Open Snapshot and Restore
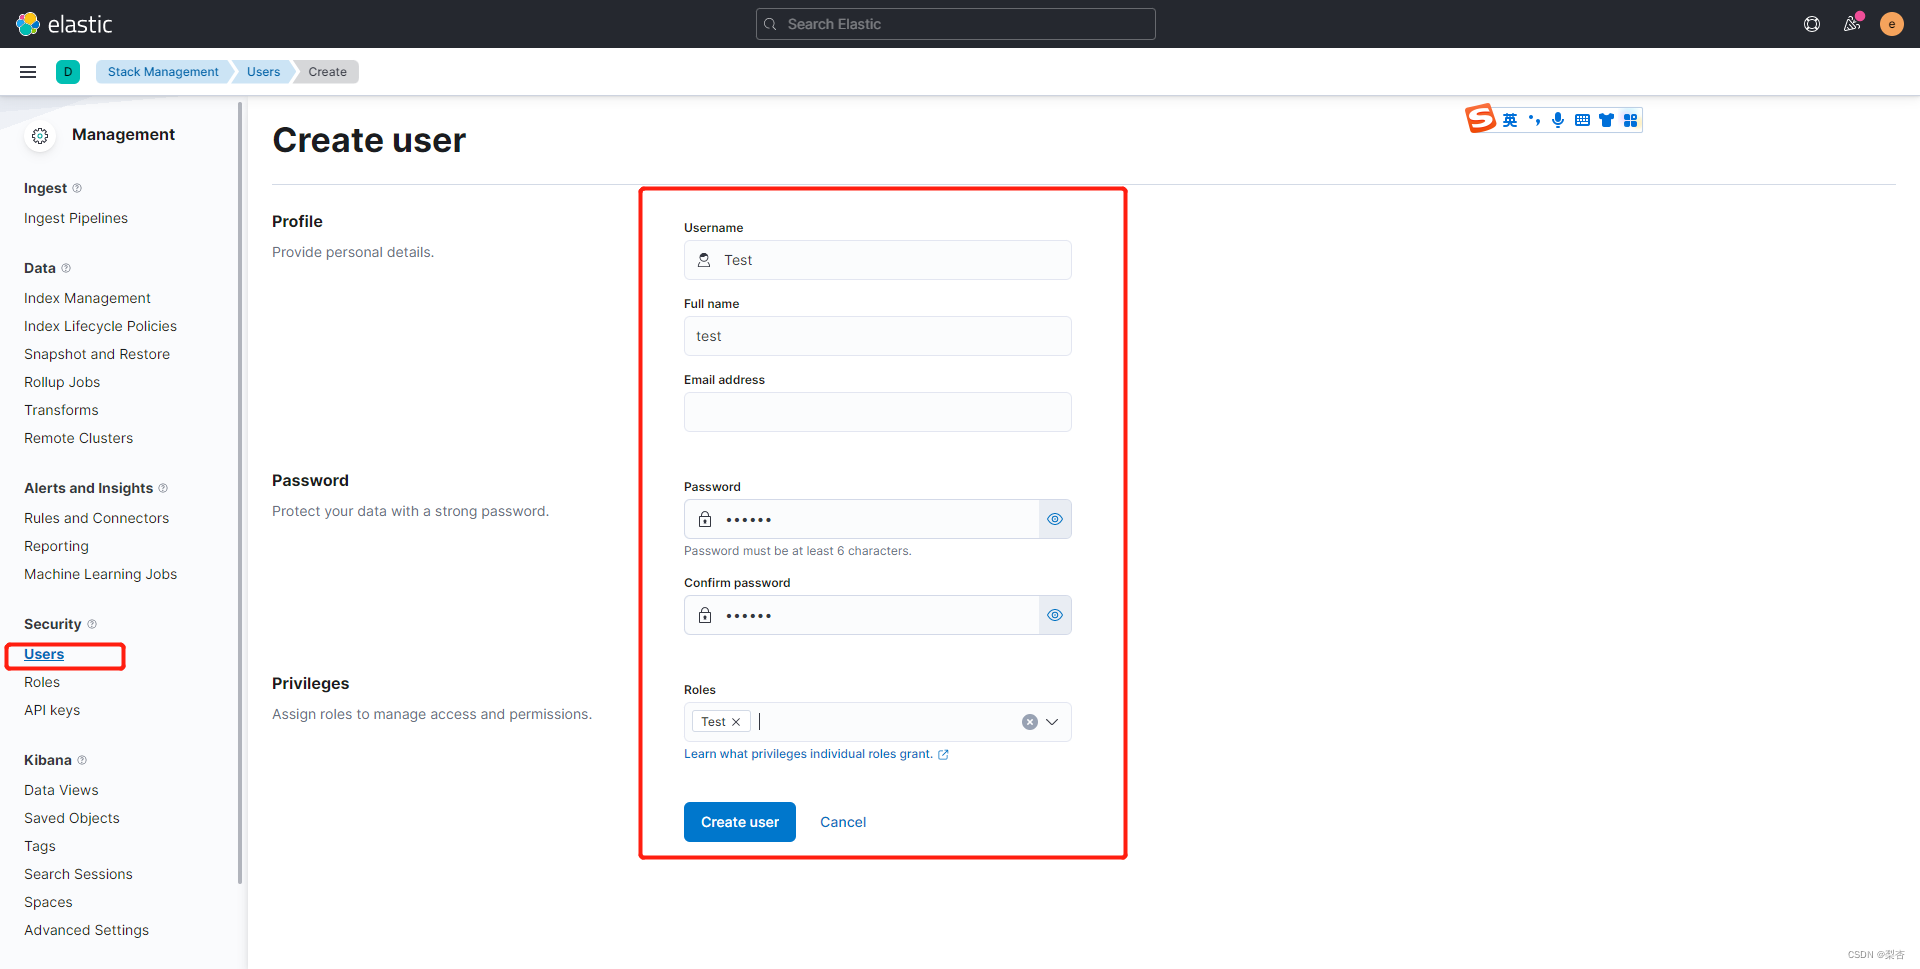 [97, 354]
